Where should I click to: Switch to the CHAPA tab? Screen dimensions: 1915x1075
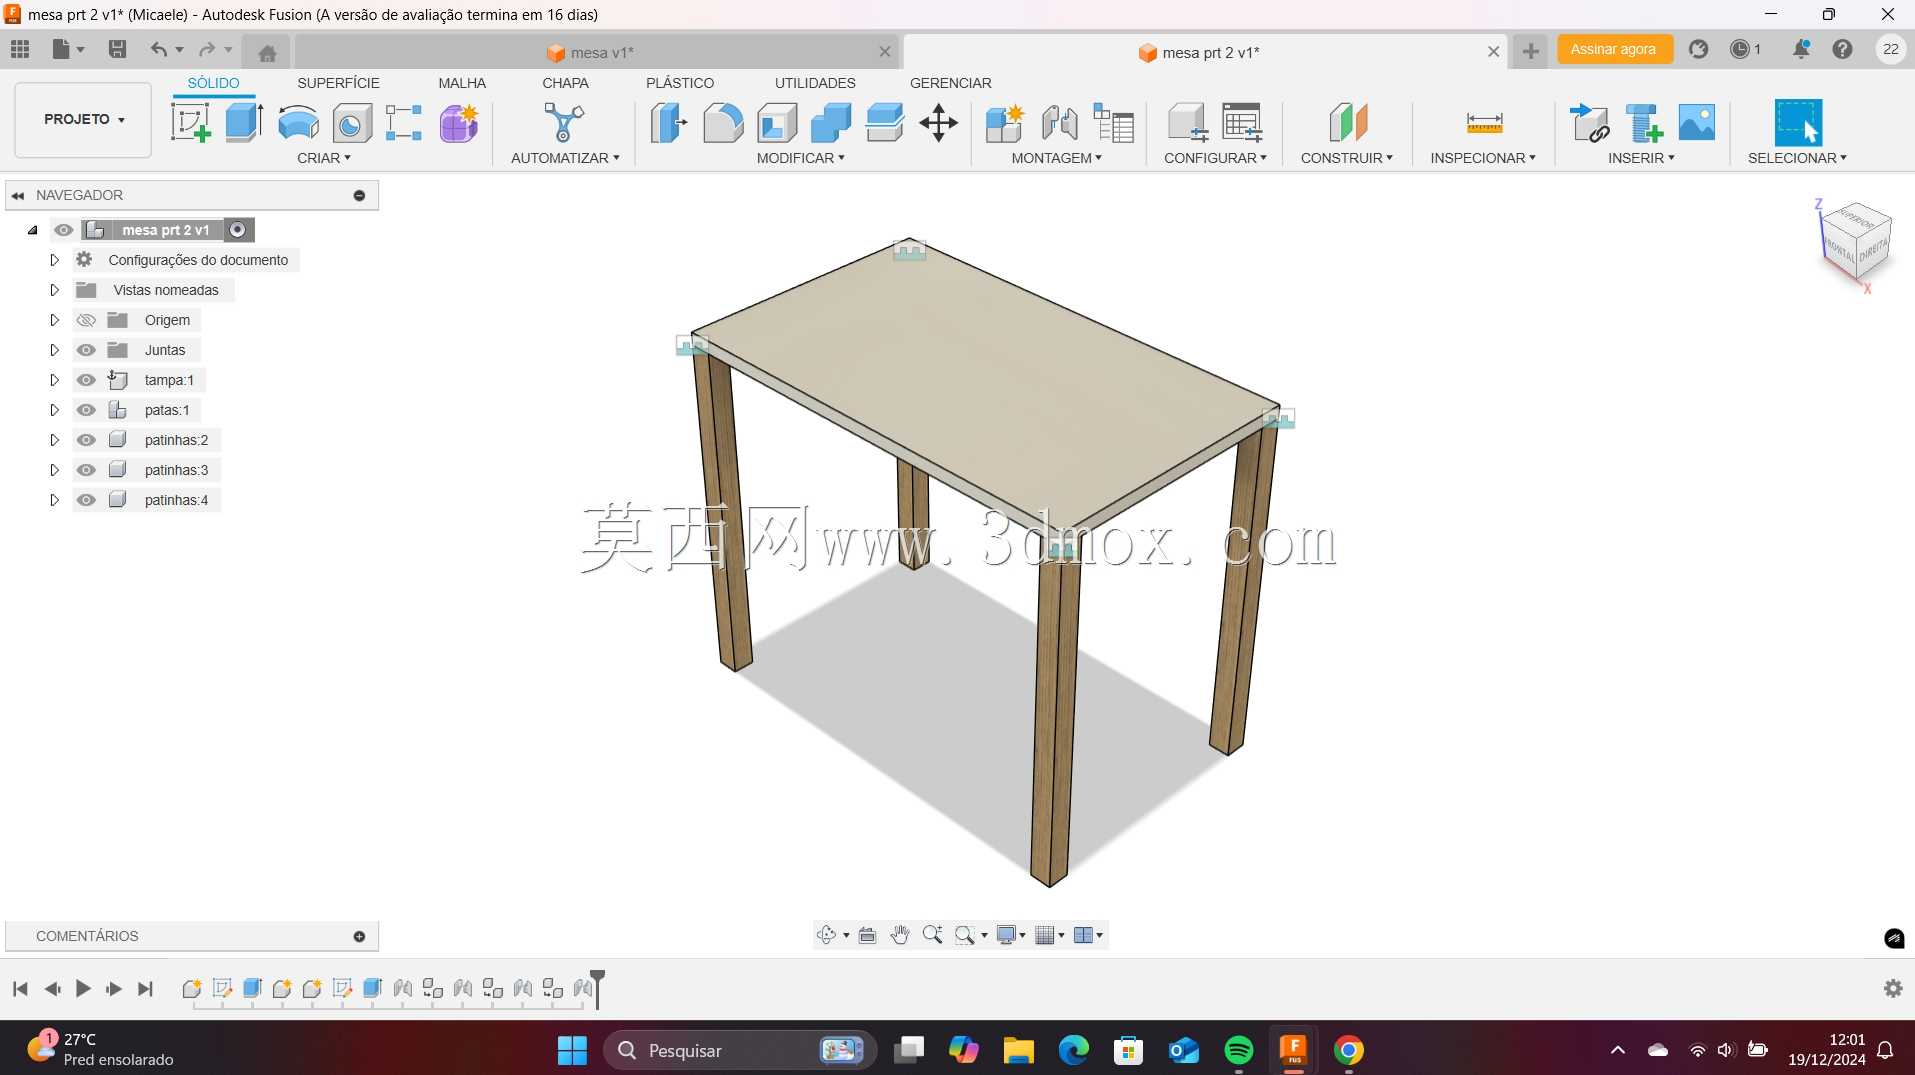click(565, 83)
